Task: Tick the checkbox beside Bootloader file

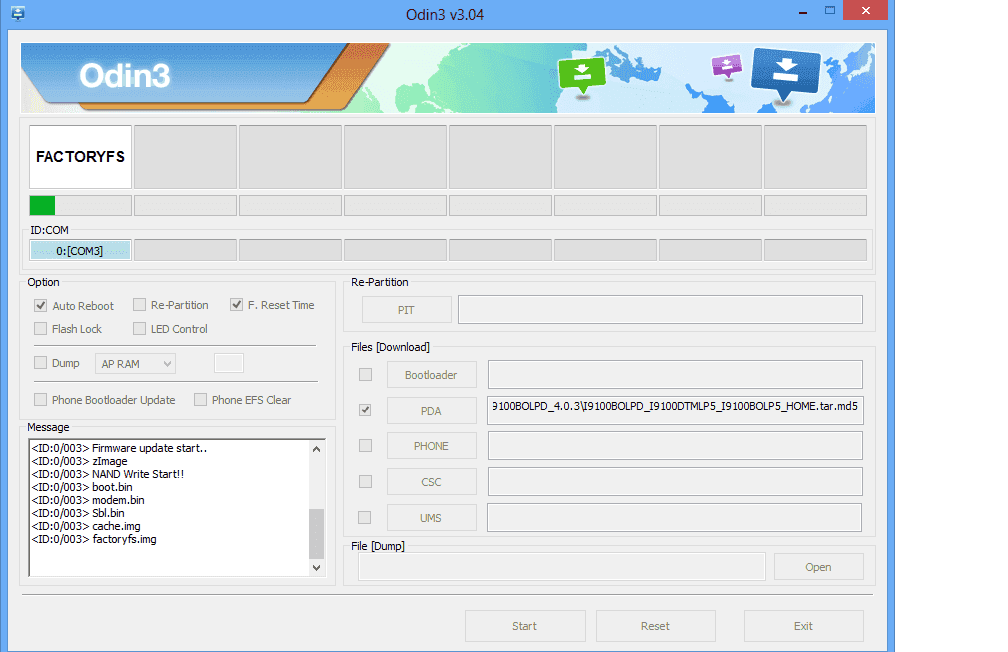Action: [365, 374]
